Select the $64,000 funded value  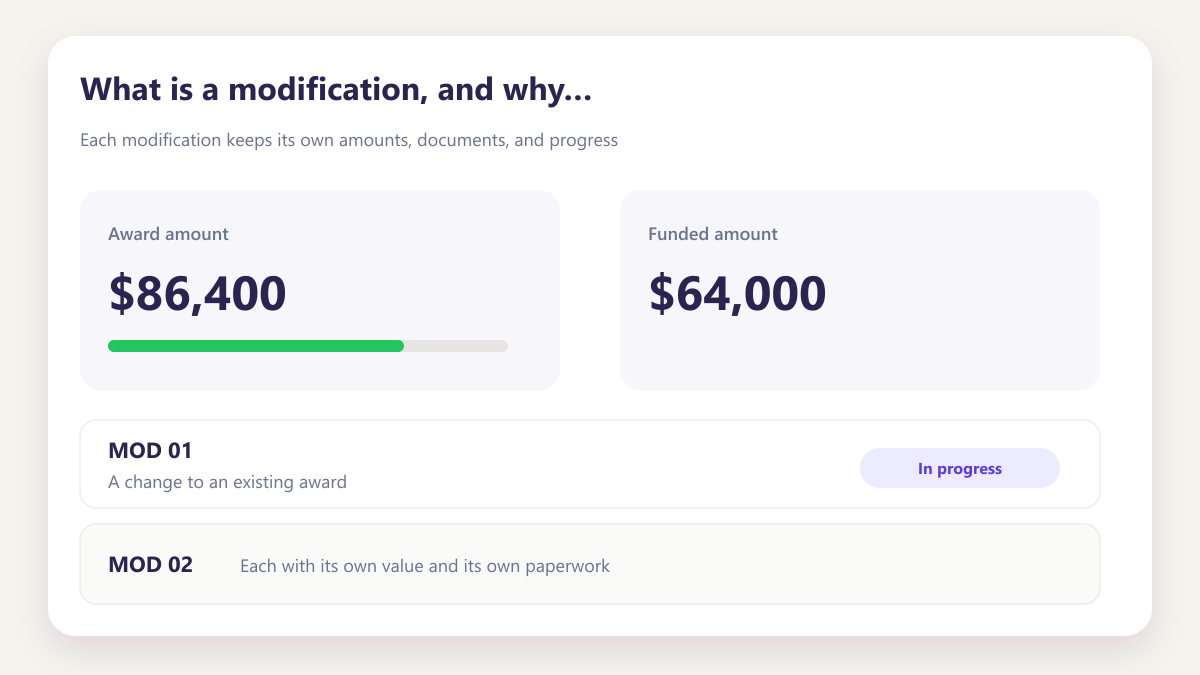[737, 293]
